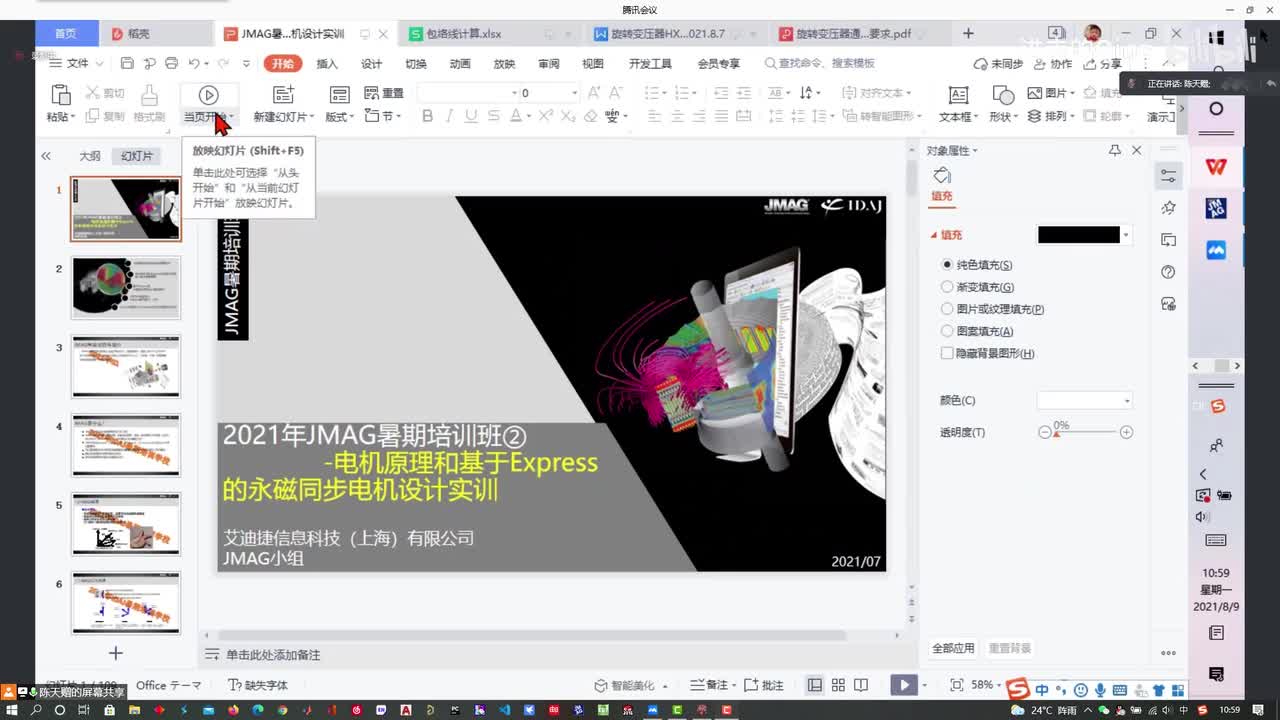Viewport: 1280px width, 720px height.
Task: Toggle Underline formatting in the ribbon
Action: (471, 116)
